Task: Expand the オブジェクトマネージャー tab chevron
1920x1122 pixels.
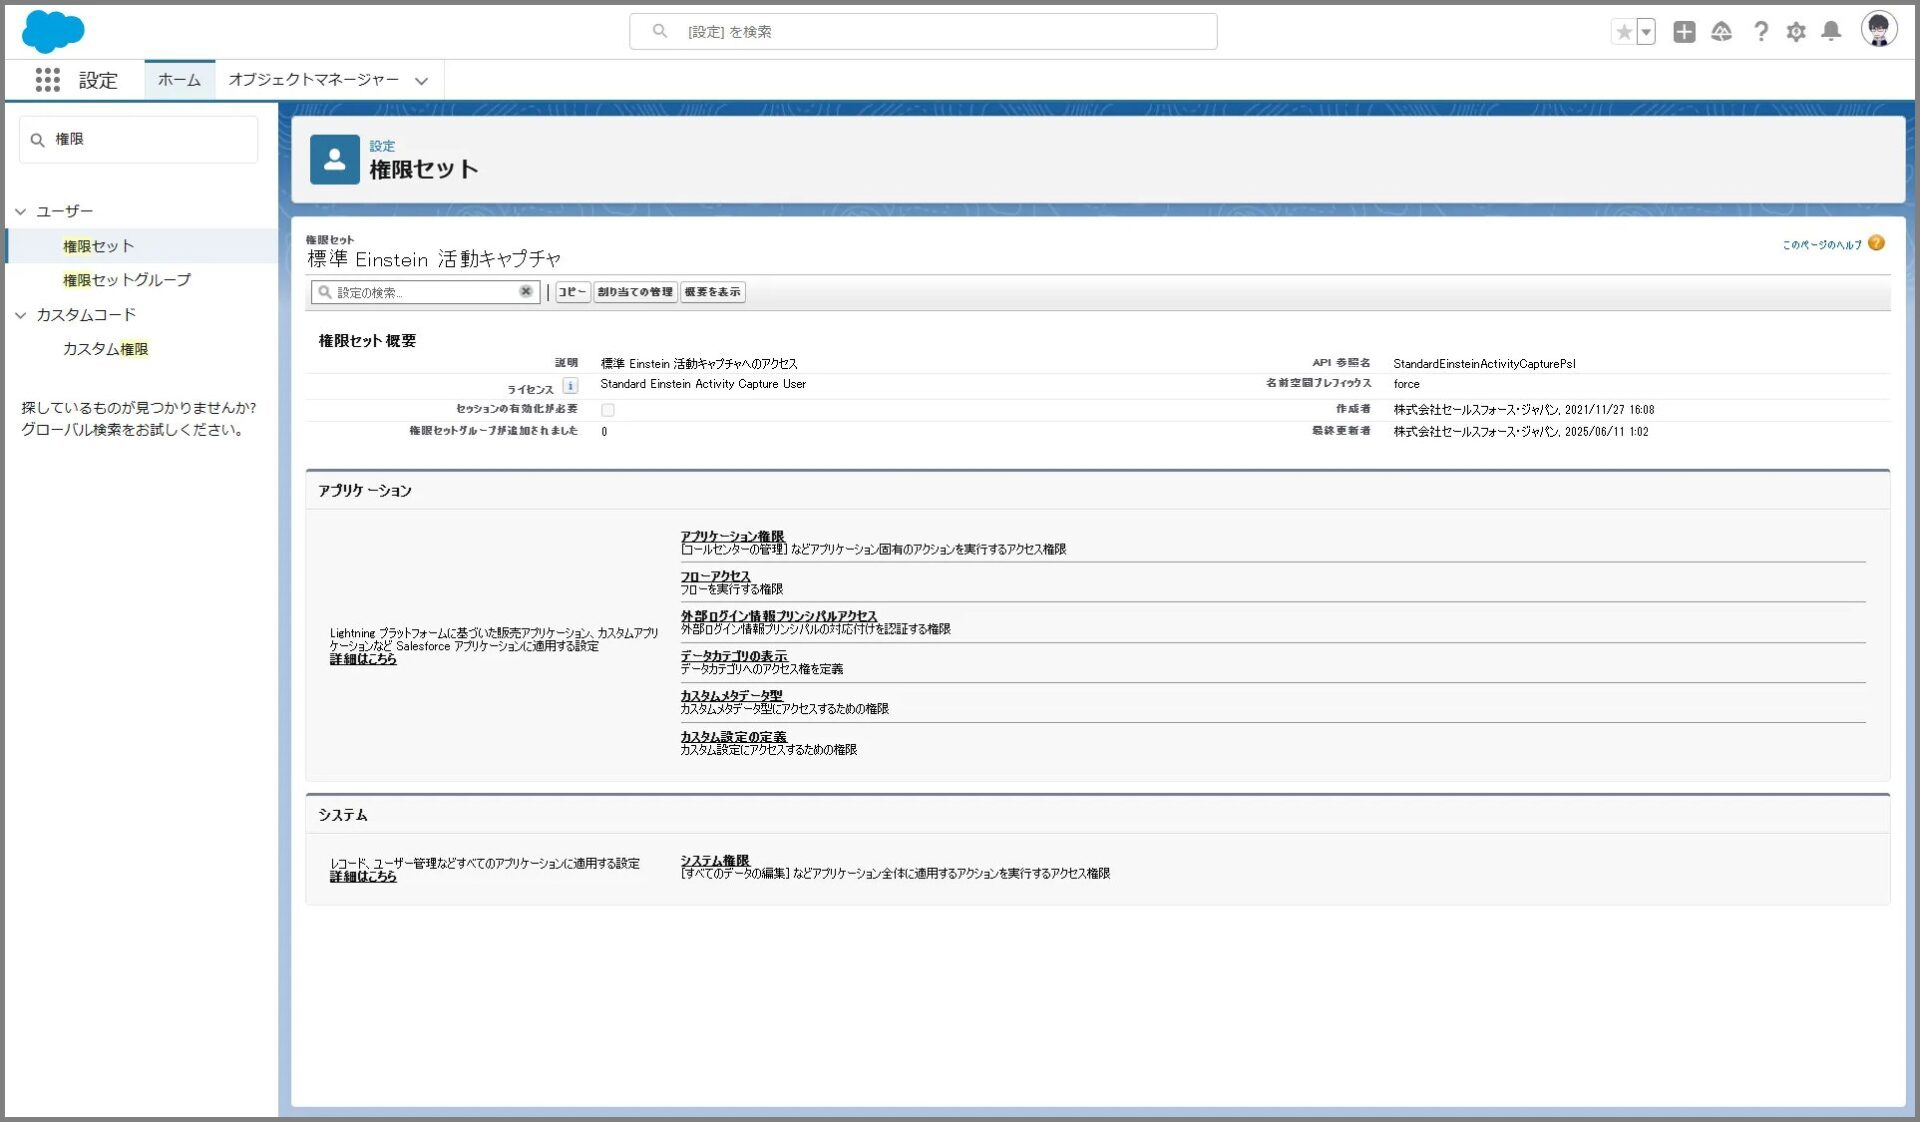Action: point(422,81)
